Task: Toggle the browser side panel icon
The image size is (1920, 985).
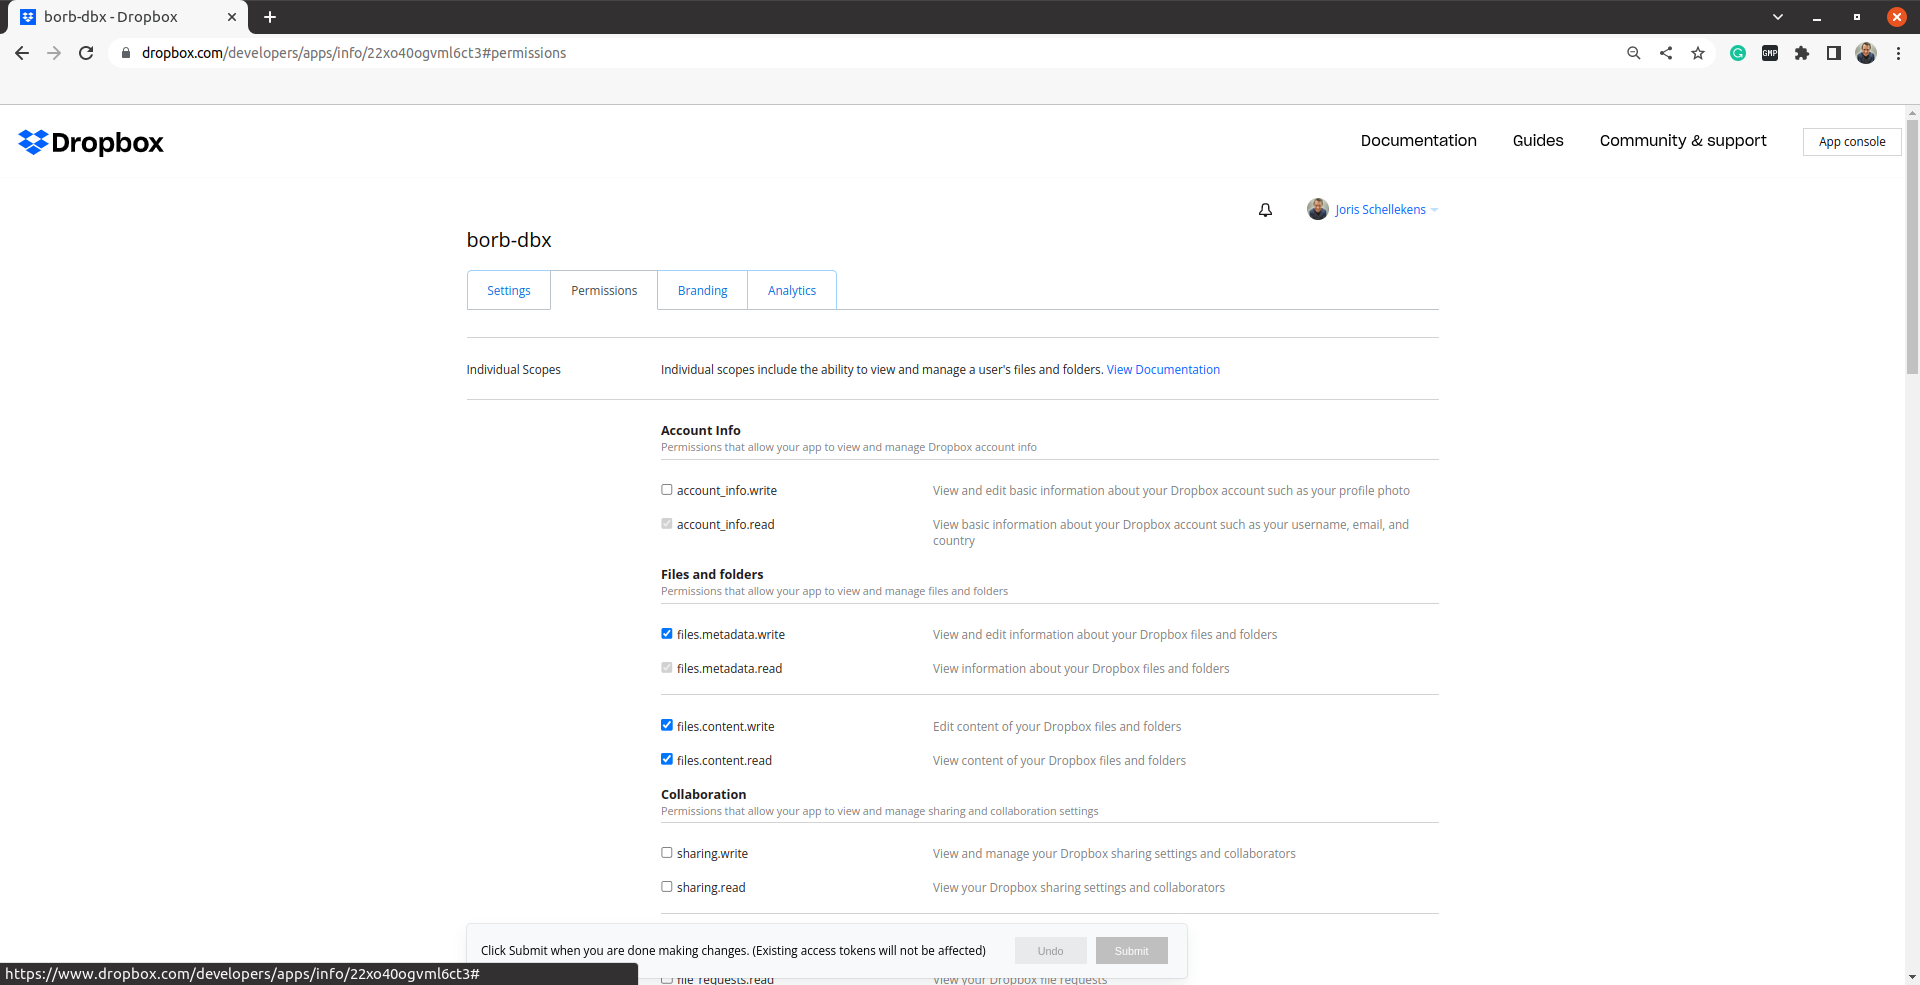Action: click(1834, 53)
